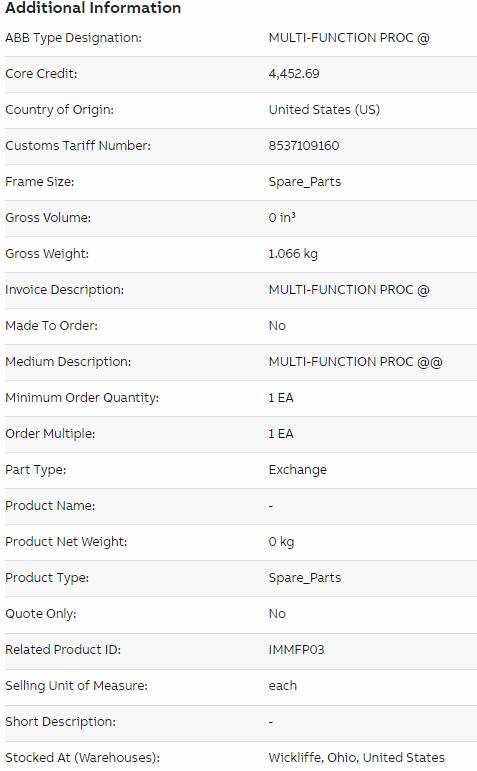Image resolution: width=477 pixels, height=771 pixels.
Task: Click the ABB Type Designation label
Action: (73, 38)
